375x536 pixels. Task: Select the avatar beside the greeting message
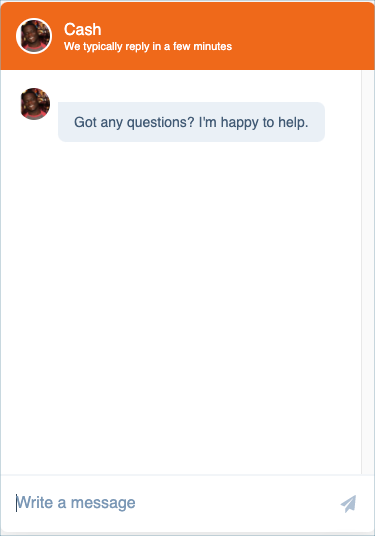35,104
